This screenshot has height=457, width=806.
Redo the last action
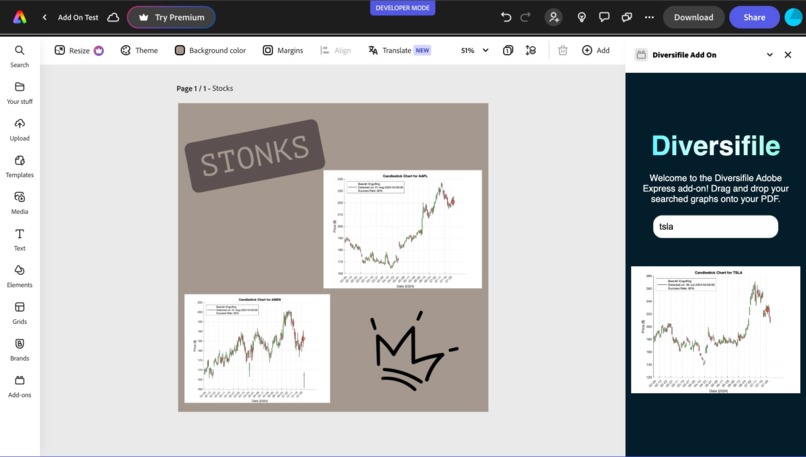pyautogui.click(x=525, y=17)
